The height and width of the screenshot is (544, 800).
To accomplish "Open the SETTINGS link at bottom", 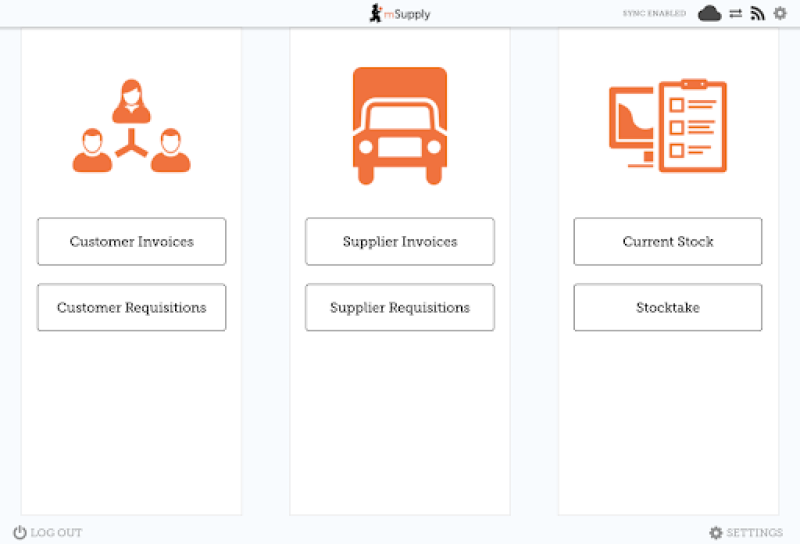I will (x=754, y=533).
